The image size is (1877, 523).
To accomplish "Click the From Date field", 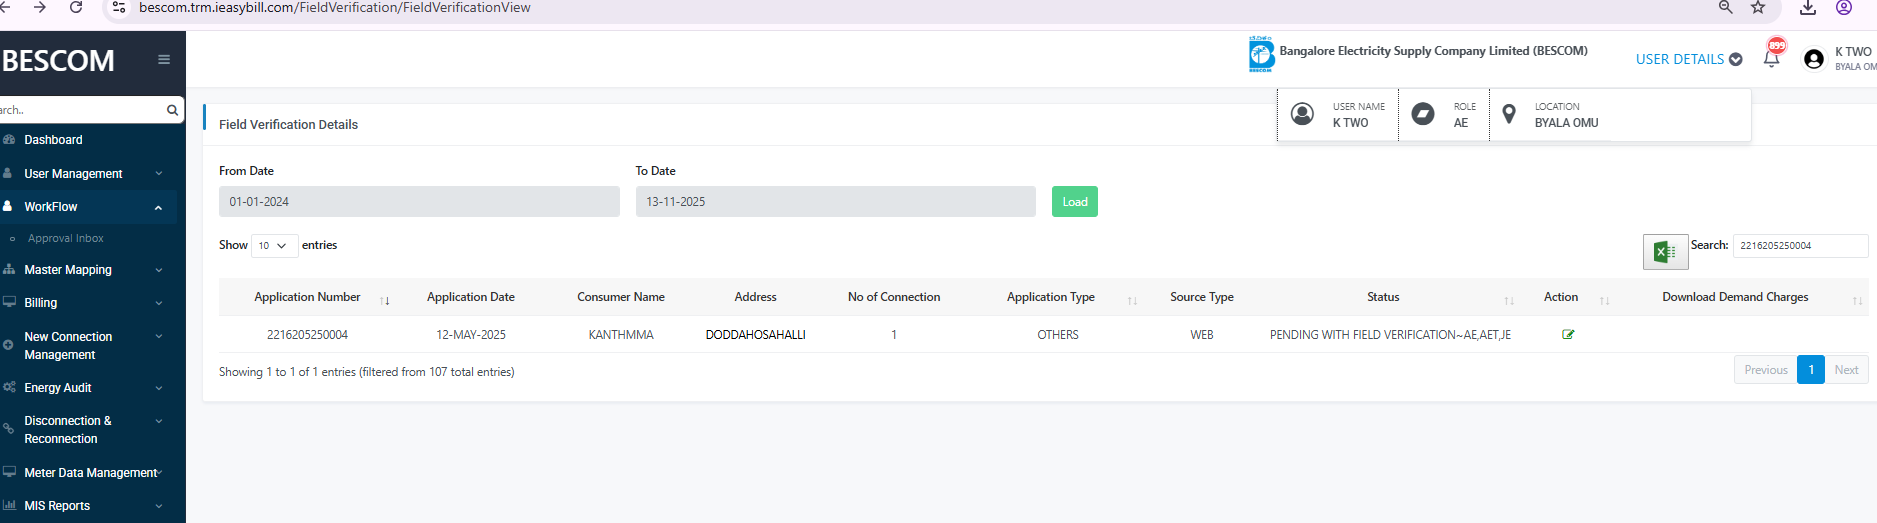I will (419, 202).
